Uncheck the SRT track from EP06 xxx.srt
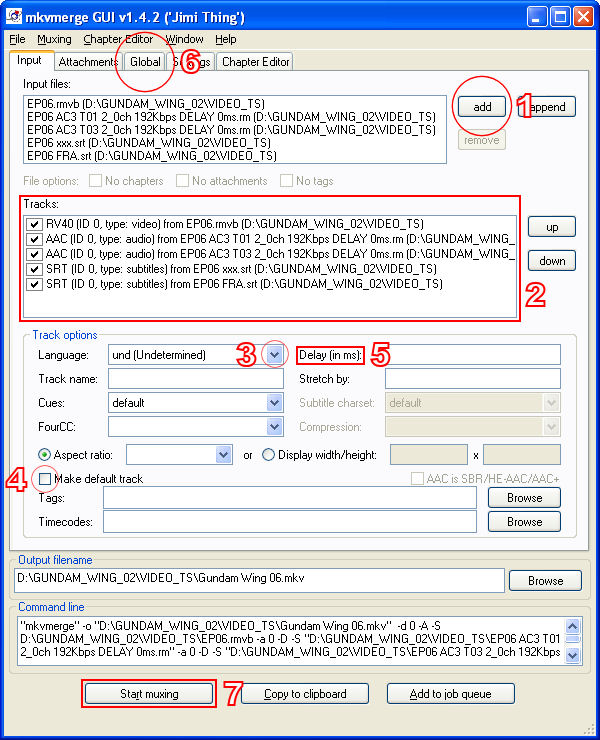 [34, 269]
